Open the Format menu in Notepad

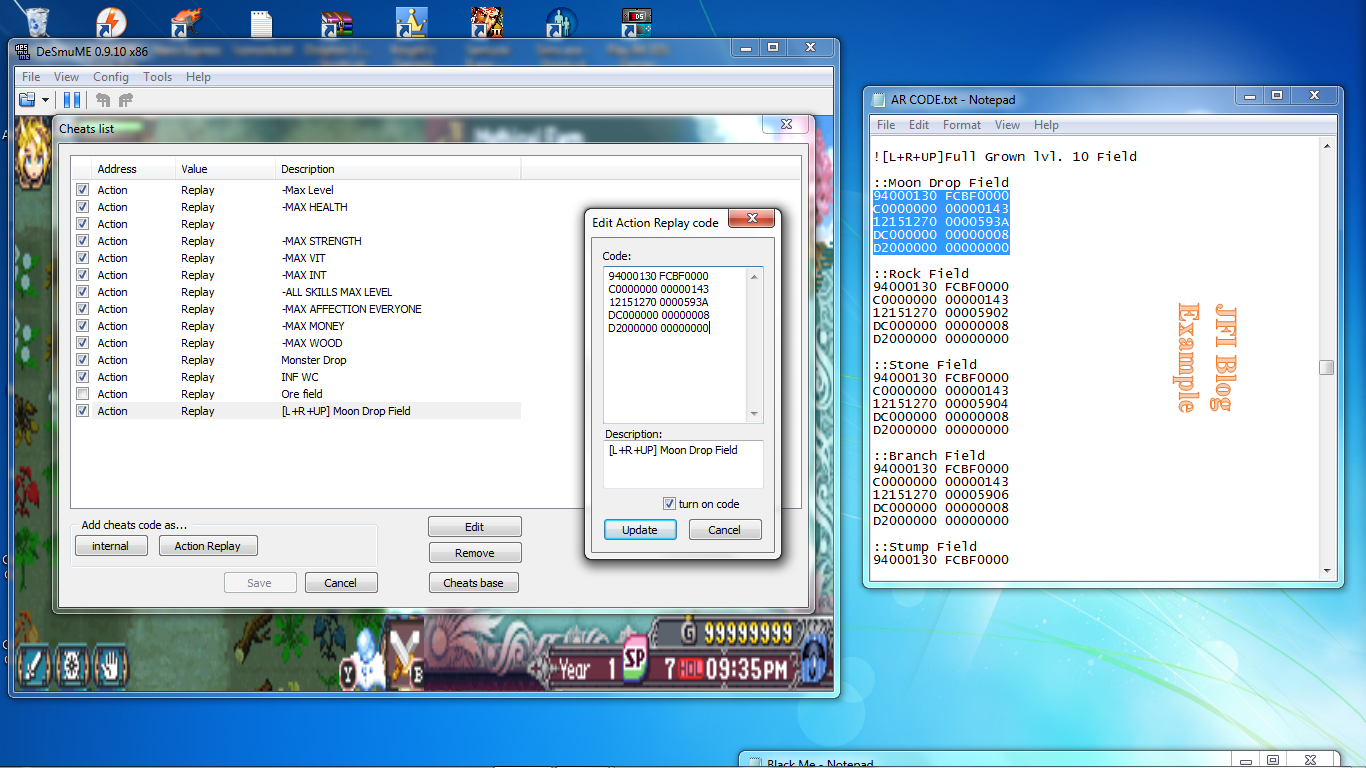(962, 125)
